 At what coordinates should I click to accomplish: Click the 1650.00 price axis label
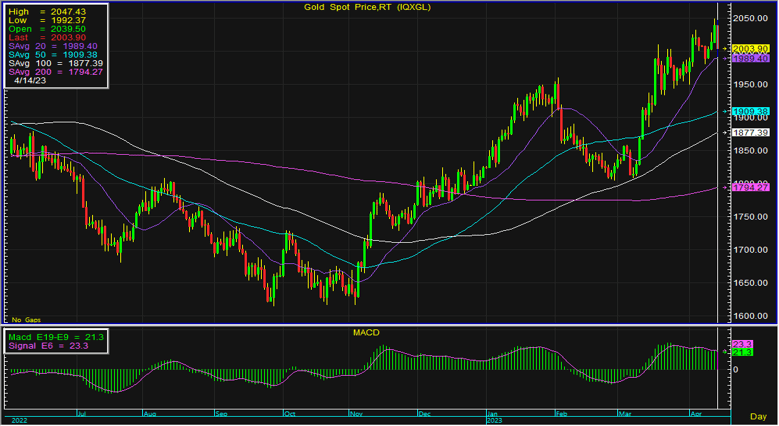[751, 283]
